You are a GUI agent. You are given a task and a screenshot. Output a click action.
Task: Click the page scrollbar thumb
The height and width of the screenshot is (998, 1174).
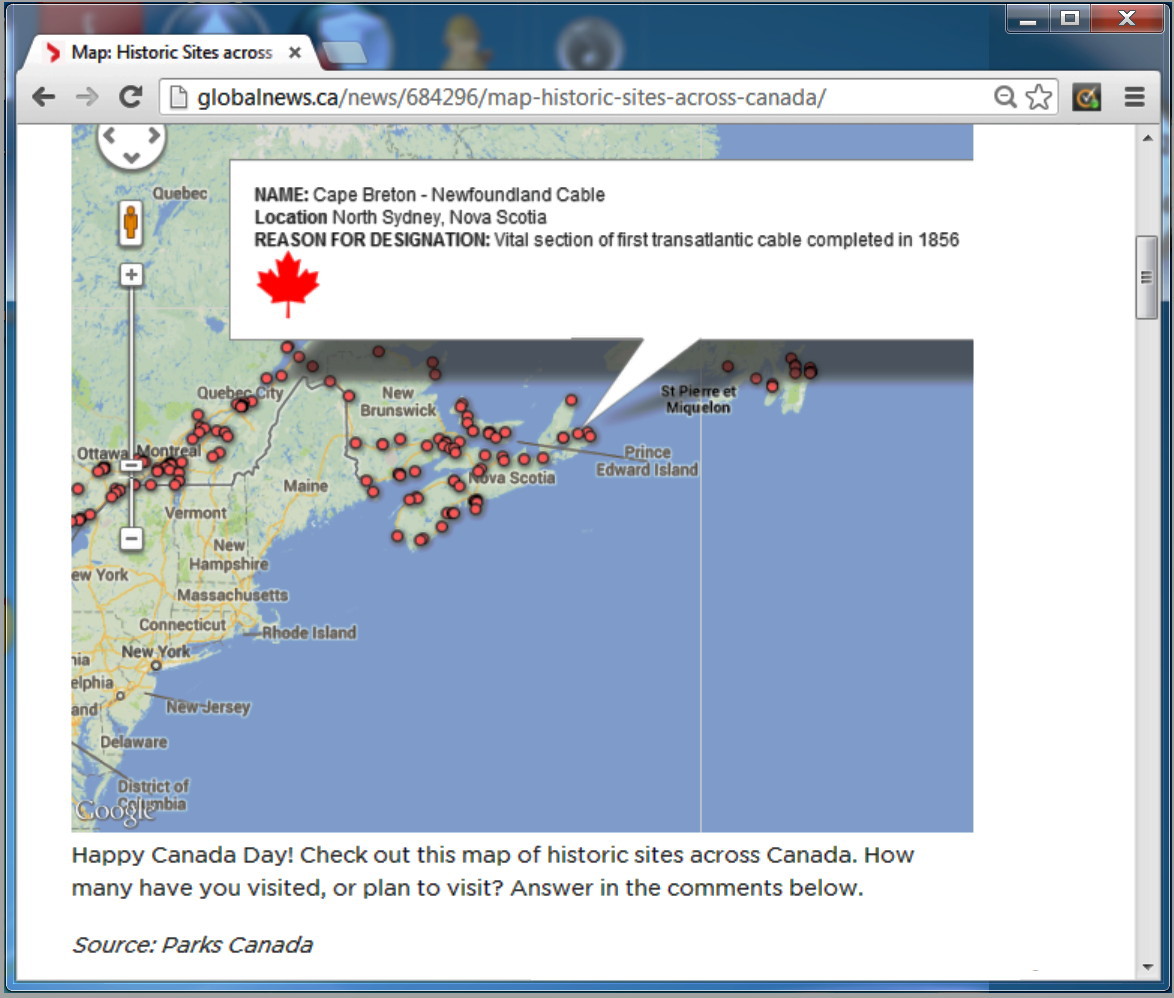[x=1146, y=277]
